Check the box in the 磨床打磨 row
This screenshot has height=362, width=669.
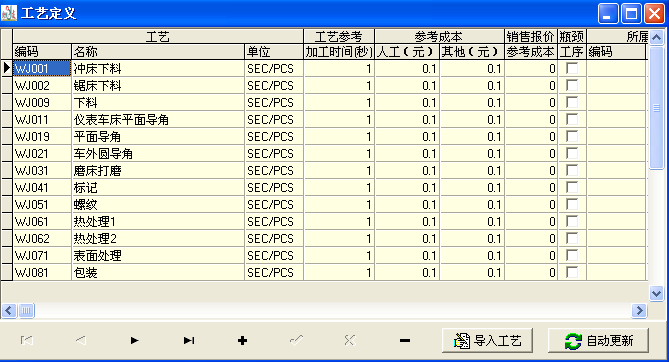click(572, 170)
